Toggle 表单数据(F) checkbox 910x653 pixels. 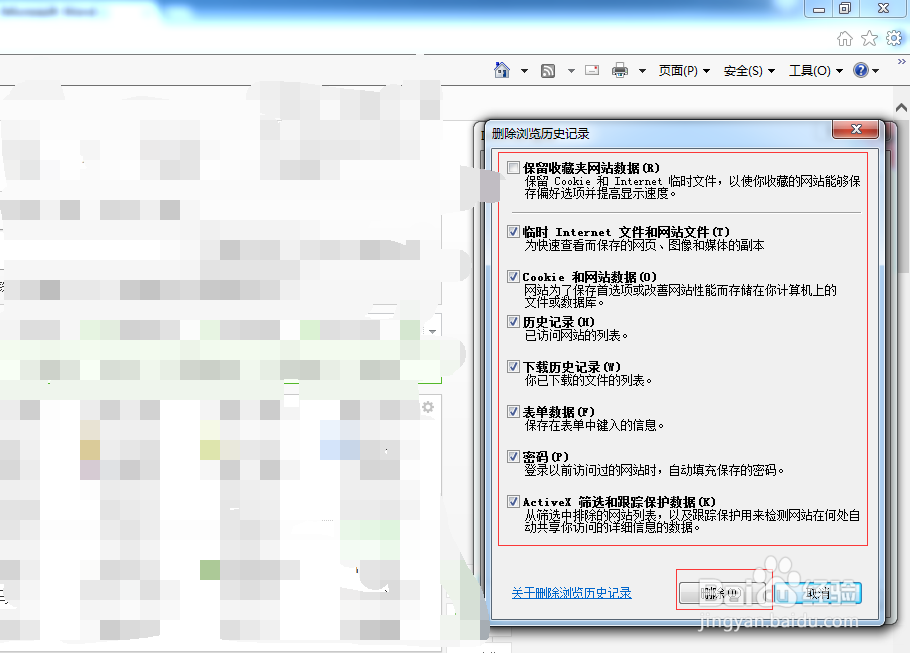pos(513,412)
